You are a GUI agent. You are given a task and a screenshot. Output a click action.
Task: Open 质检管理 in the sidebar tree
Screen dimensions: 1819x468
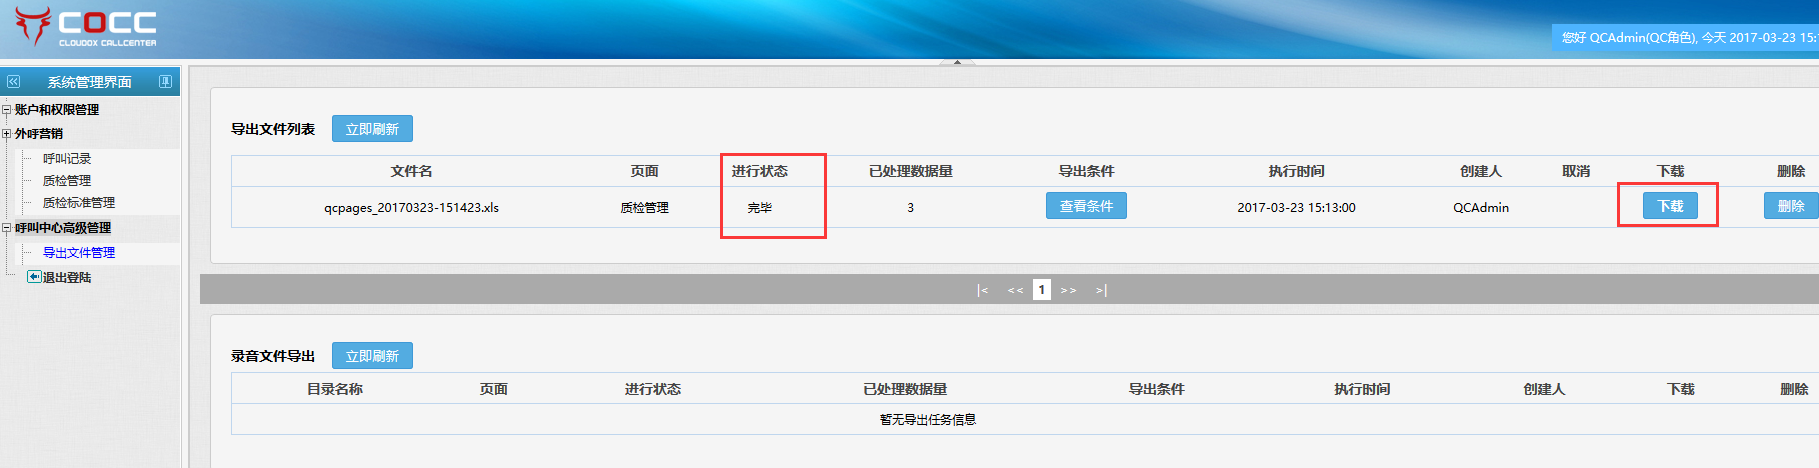click(x=67, y=181)
